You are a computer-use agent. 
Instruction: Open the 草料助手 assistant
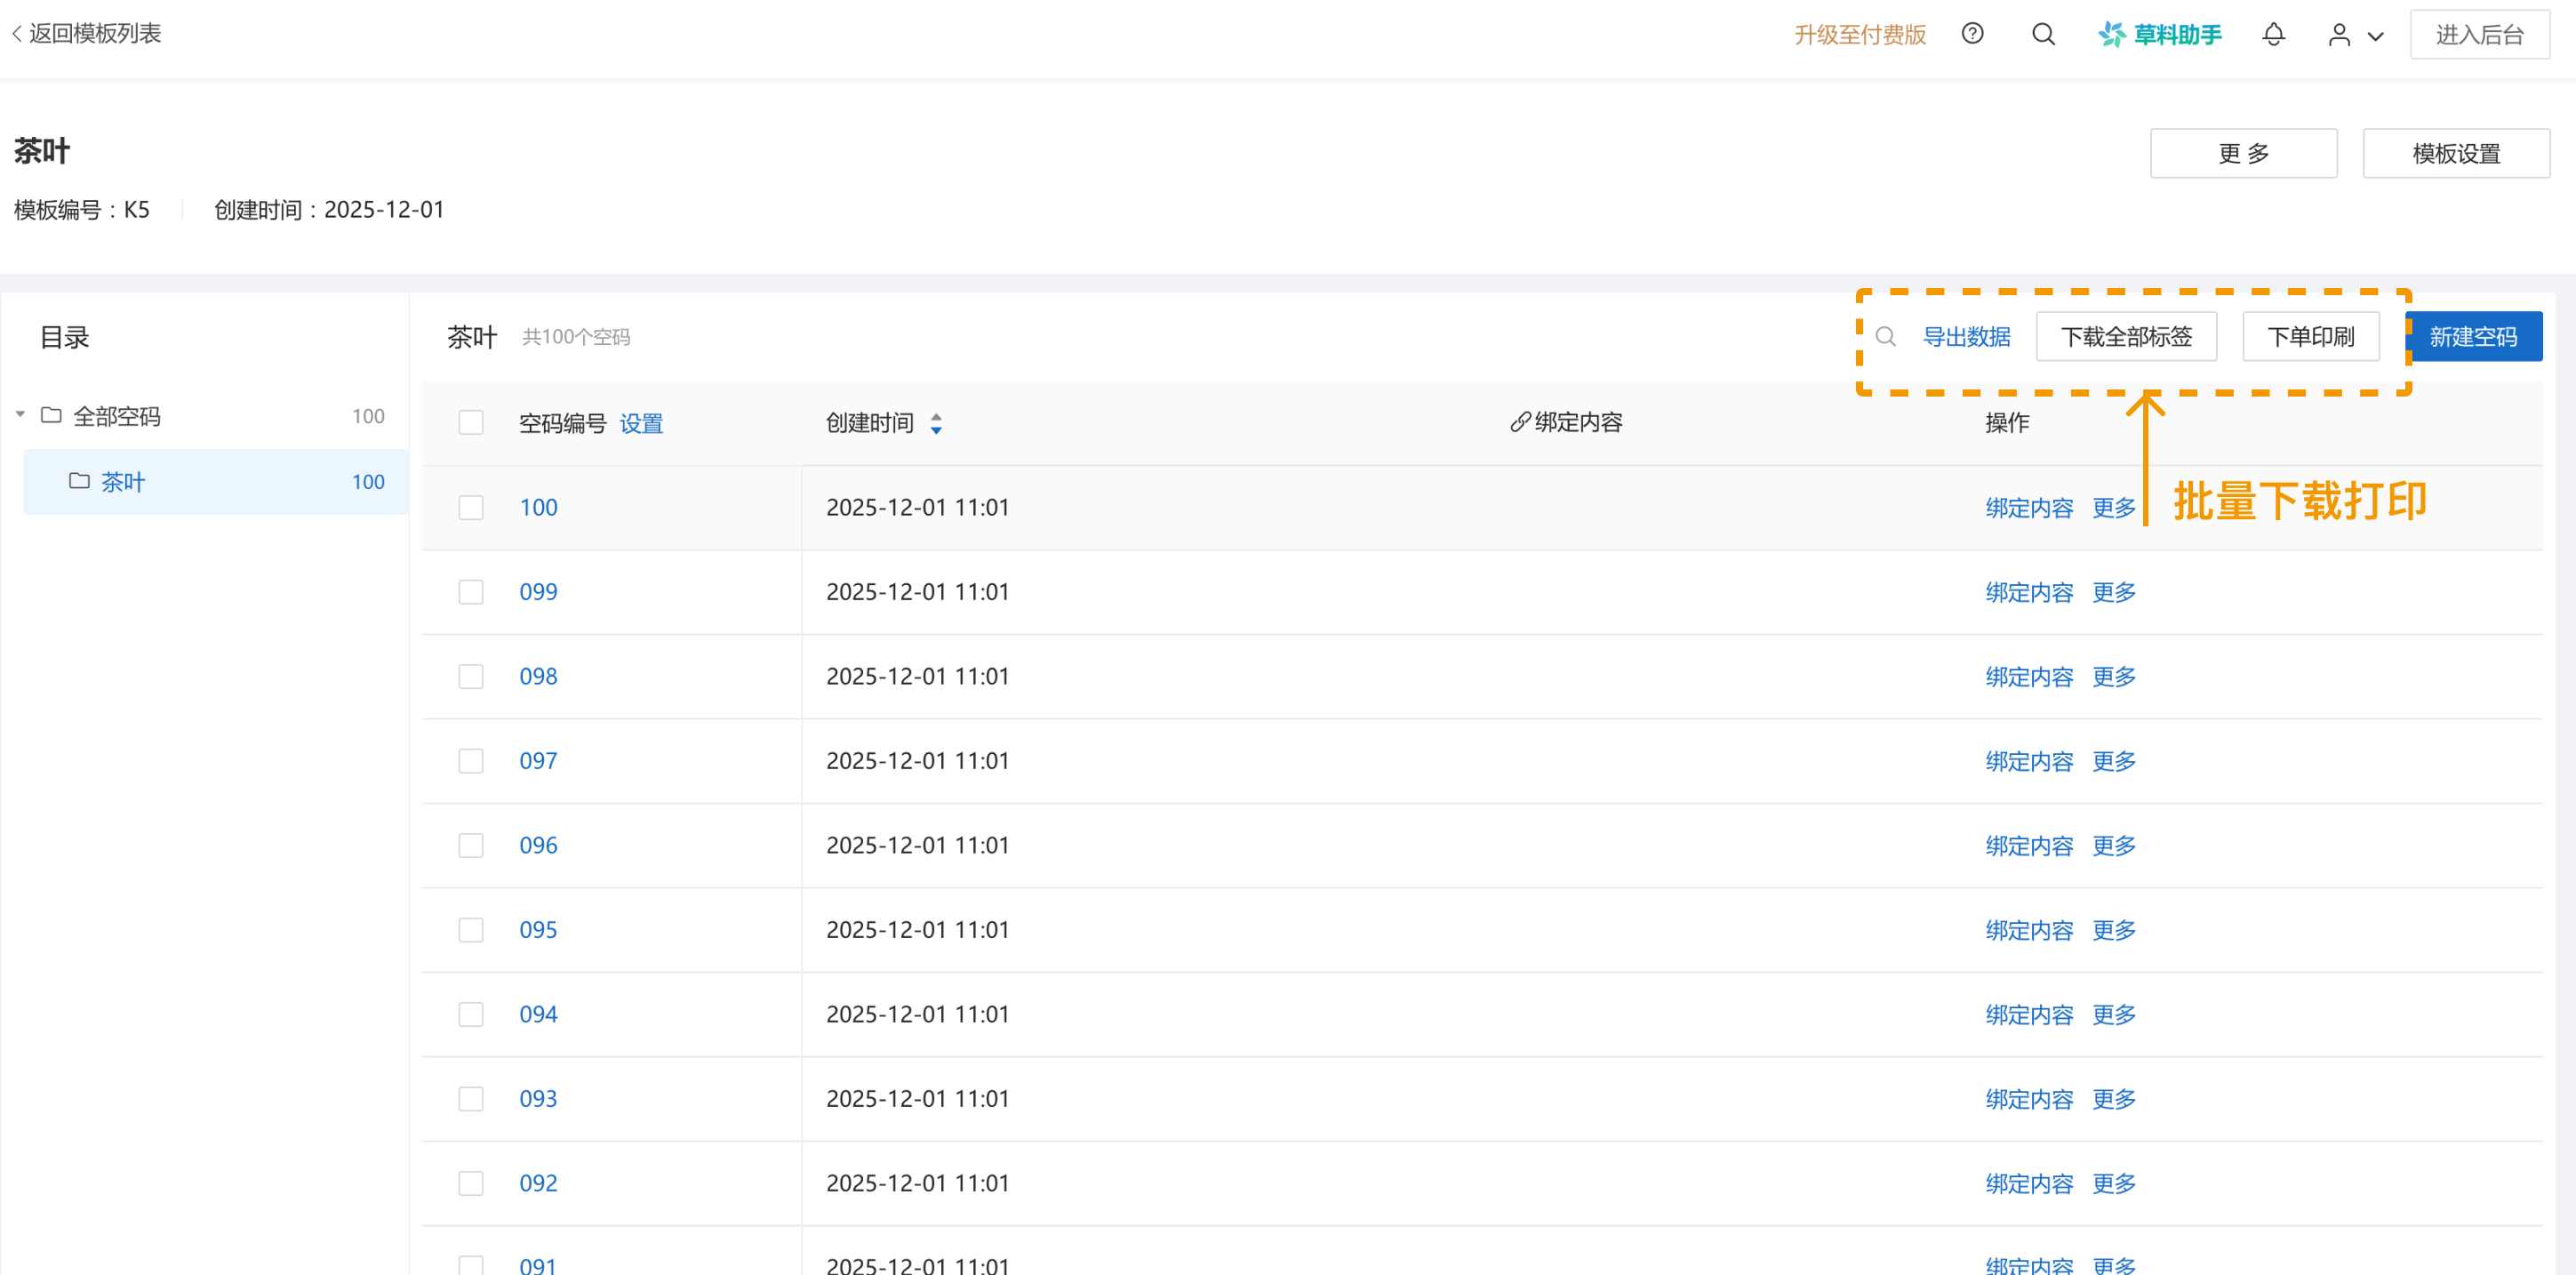pyautogui.click(x=2160, y=34)
